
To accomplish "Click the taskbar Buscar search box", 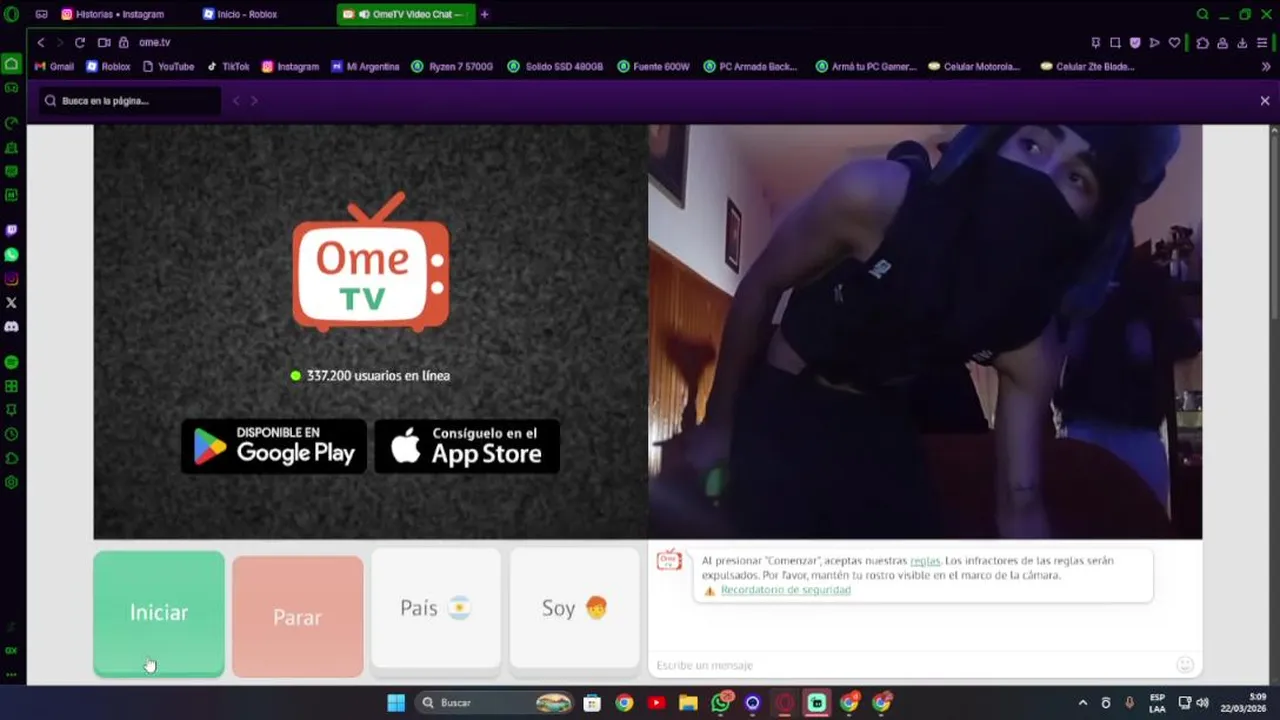I will (x=496, y=703).
